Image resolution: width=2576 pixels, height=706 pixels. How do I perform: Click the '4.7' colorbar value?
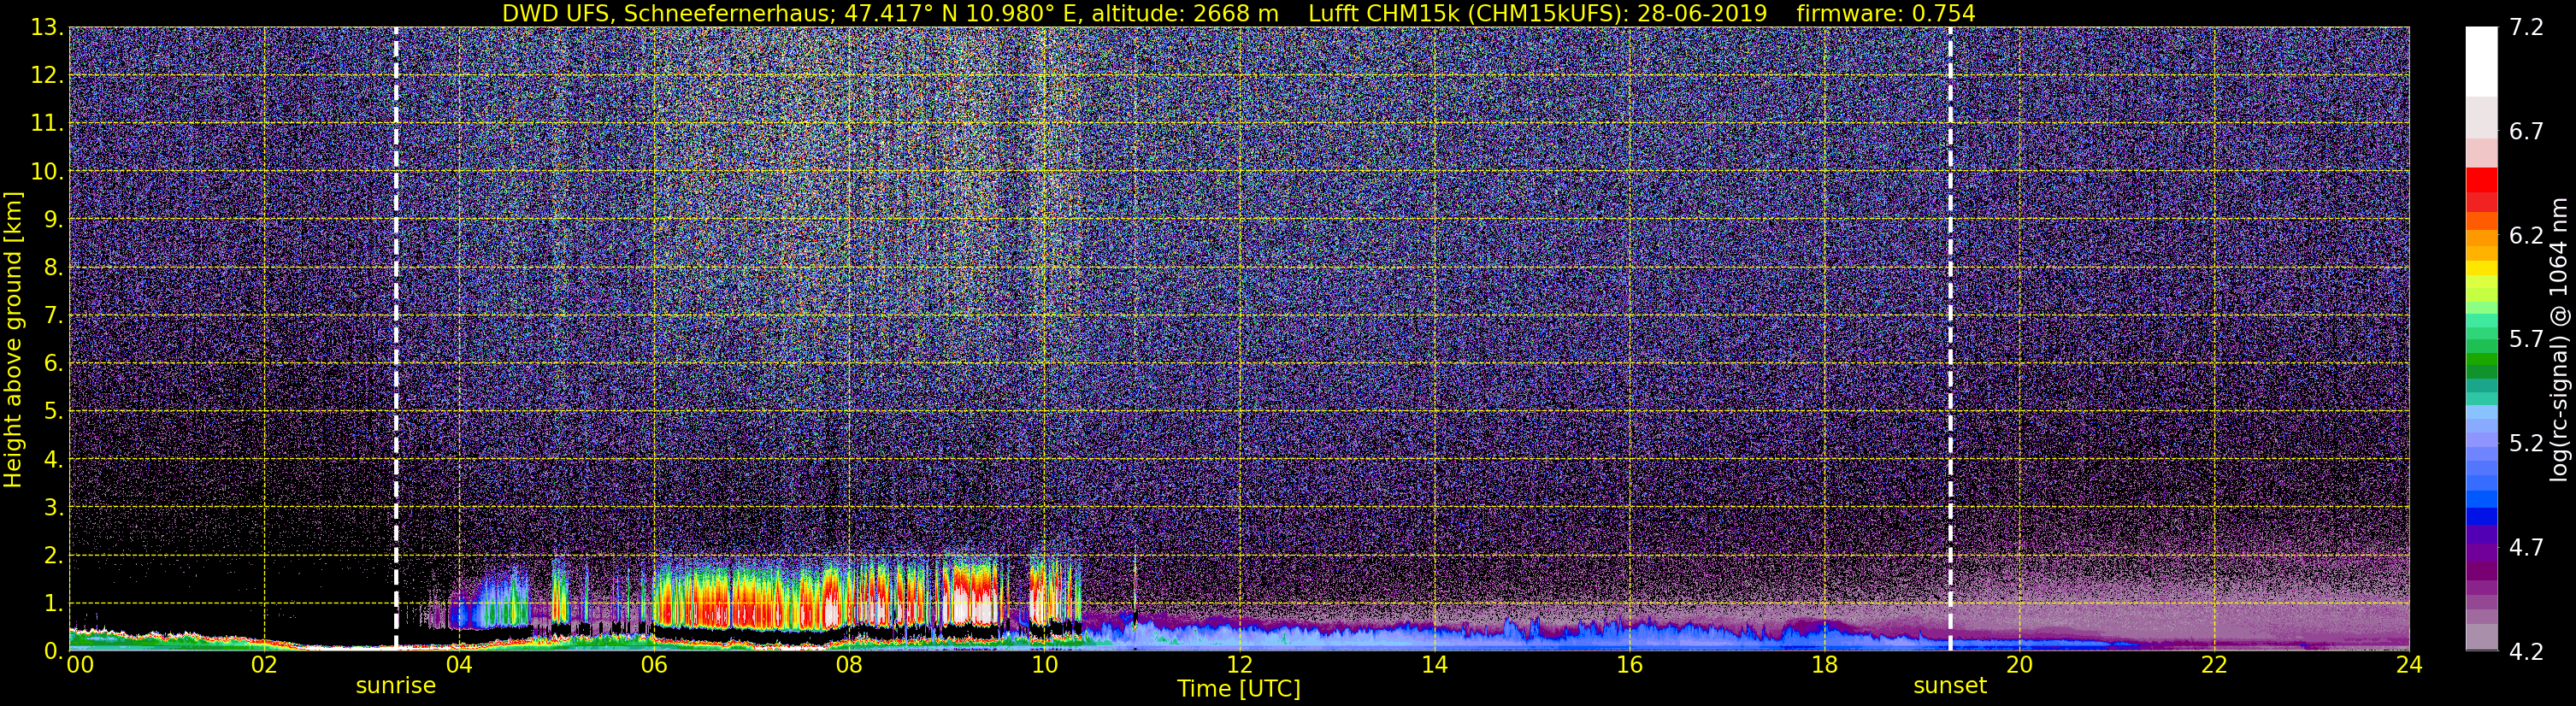2526,548
